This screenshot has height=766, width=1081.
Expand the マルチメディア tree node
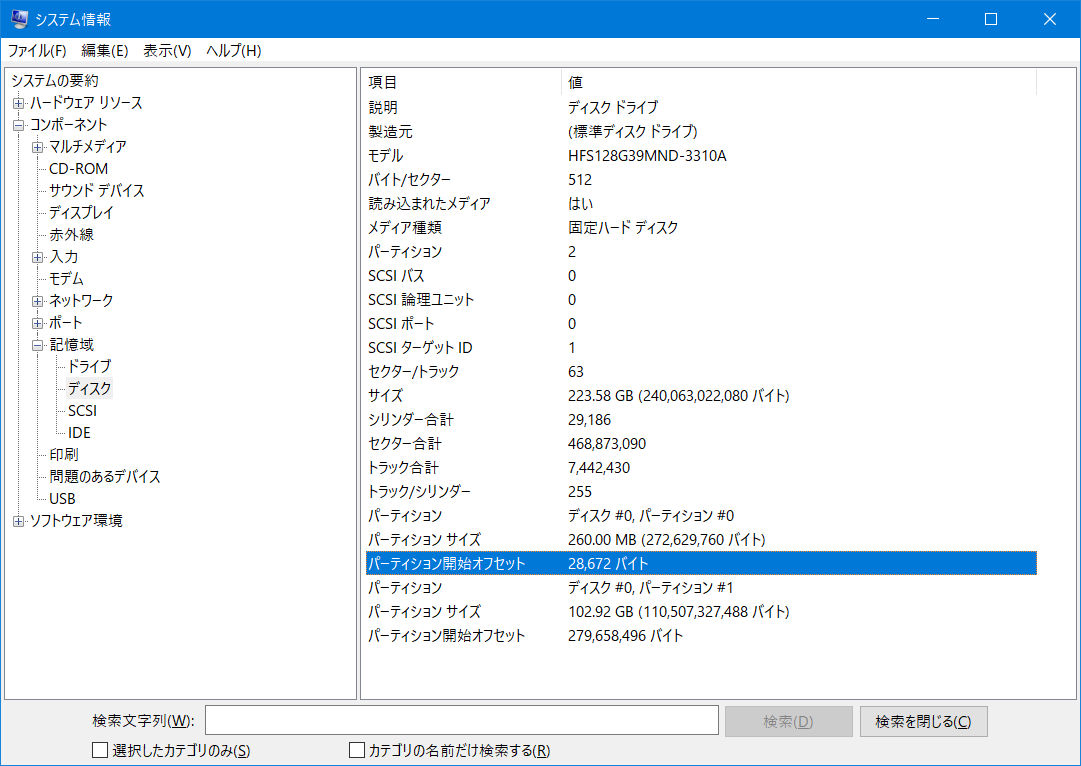click(37, 147)
